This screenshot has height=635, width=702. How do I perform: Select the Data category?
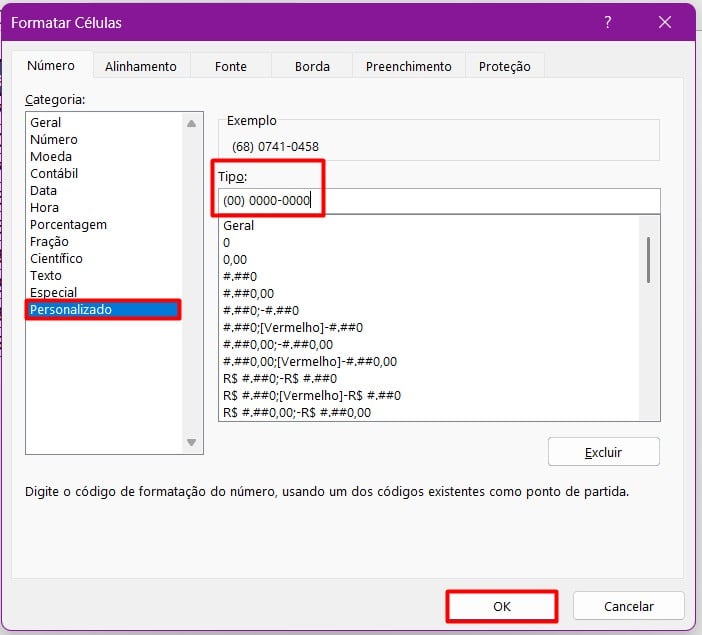click(104, 190)
